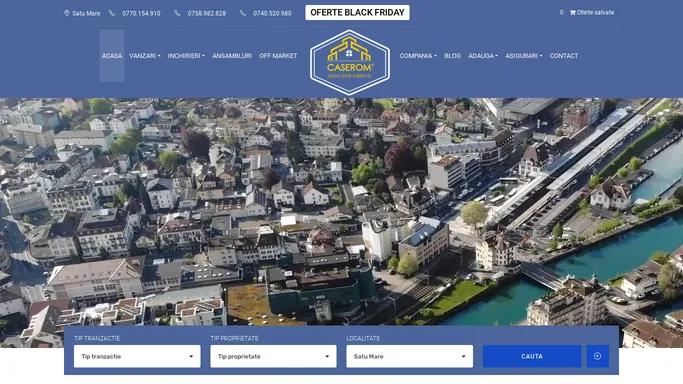This screenshot has width=683, height=384.
Task: Click the plus icon for advanced search
Action: (x=598, y=356)
